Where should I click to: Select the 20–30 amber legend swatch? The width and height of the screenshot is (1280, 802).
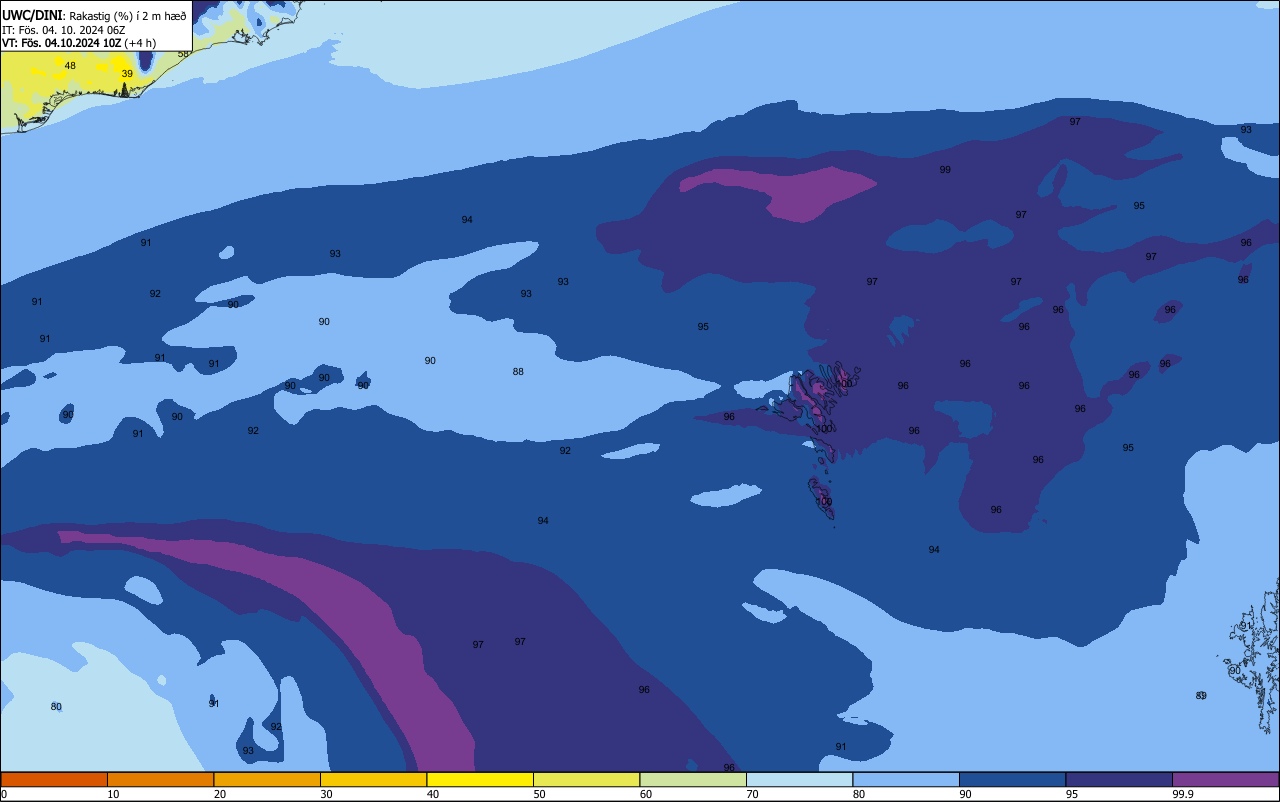267,779
